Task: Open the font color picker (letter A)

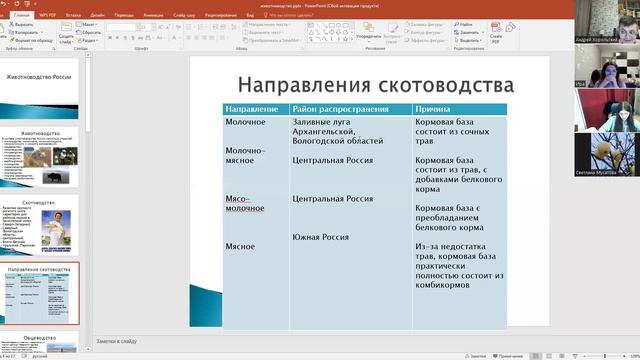Action: (174, 38)
